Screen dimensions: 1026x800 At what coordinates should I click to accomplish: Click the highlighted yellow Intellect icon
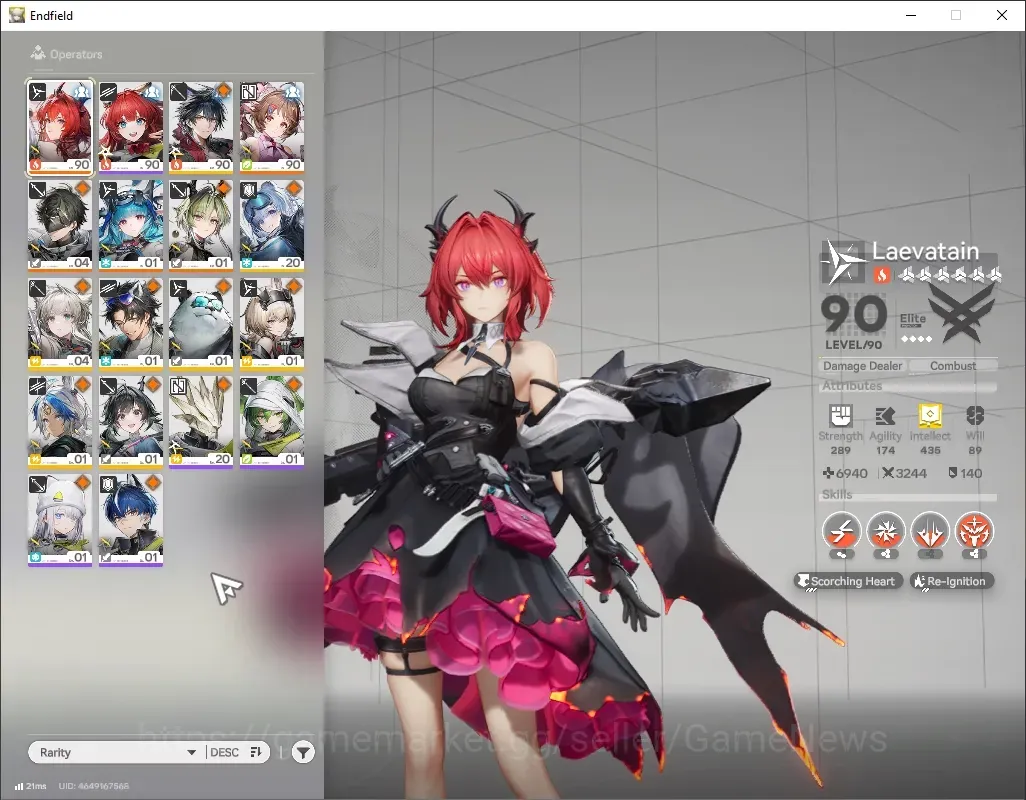[x=930, y=415]
